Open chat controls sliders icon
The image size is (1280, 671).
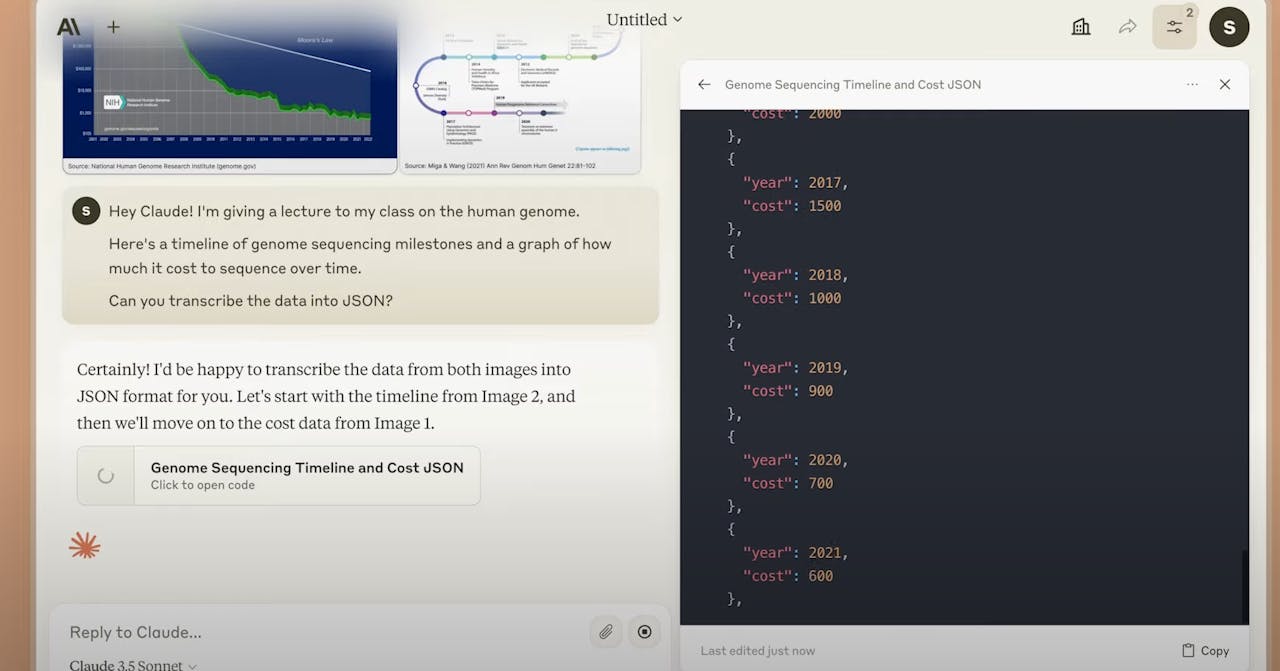click(x=1174, y=27)
